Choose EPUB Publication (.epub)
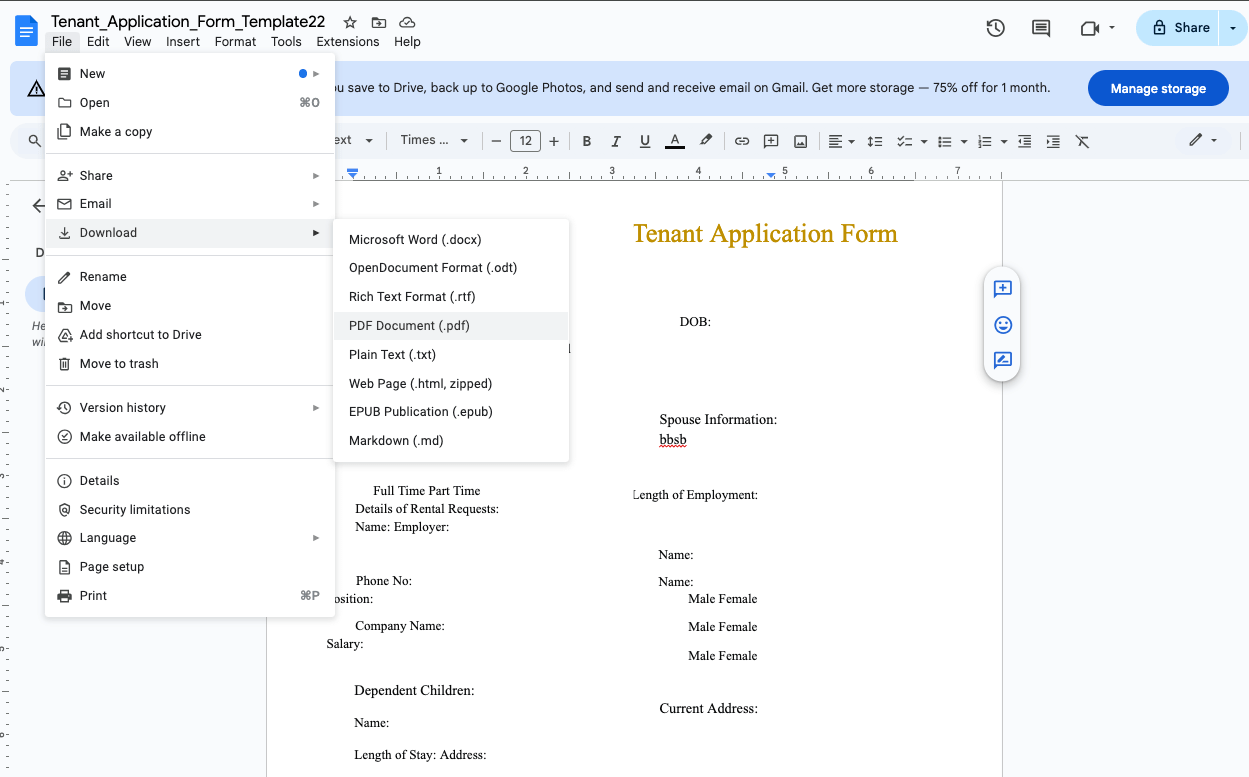Screen dimensions: 1249x777 coord(451,412)
